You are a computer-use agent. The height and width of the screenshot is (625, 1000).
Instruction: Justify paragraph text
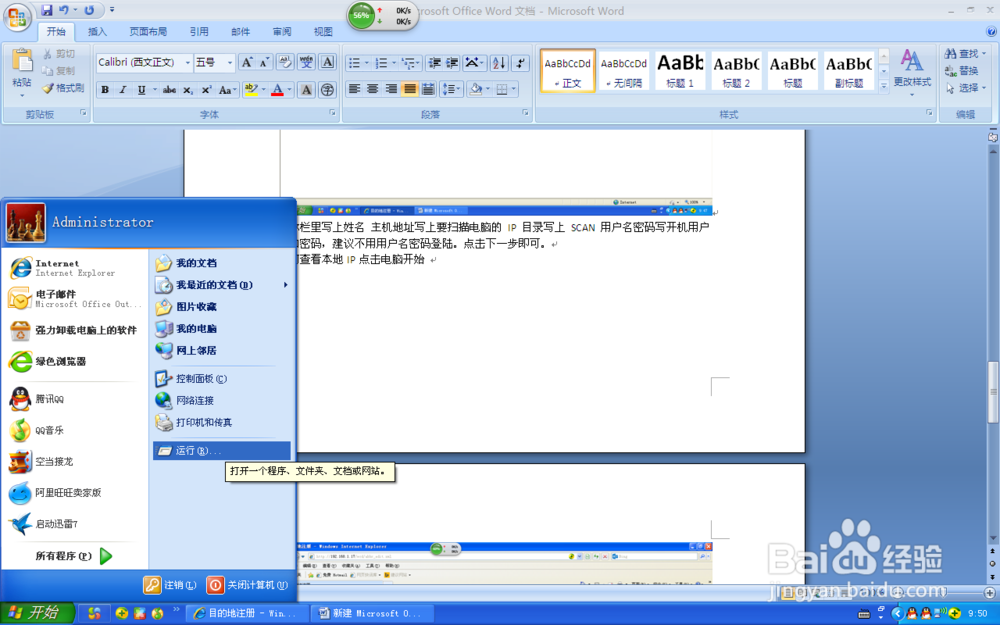click(x=409, y=89)
